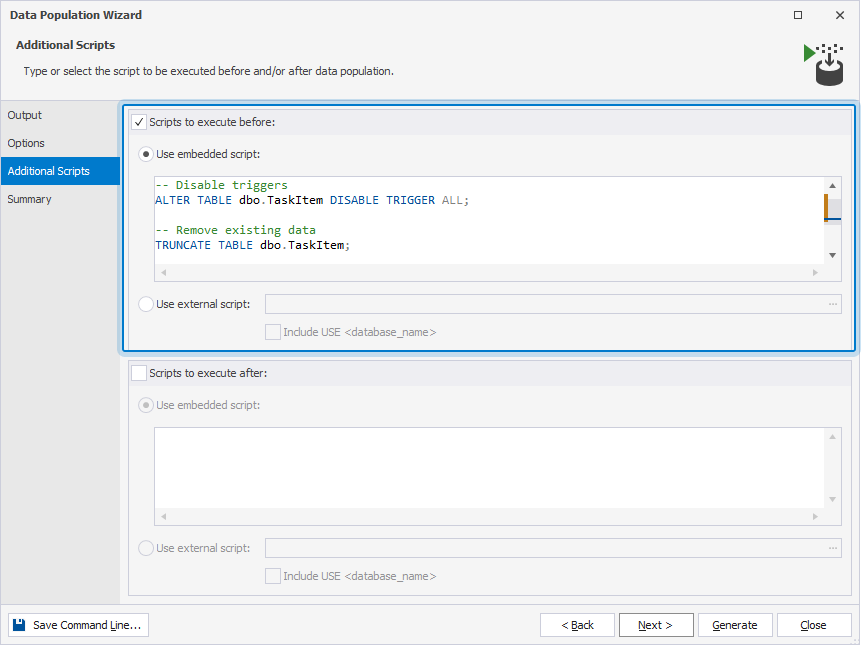Click the 'ALTER TABLE dbo.TaskItem DISABLE TRIGGER ALL;' line

point(312,200)
